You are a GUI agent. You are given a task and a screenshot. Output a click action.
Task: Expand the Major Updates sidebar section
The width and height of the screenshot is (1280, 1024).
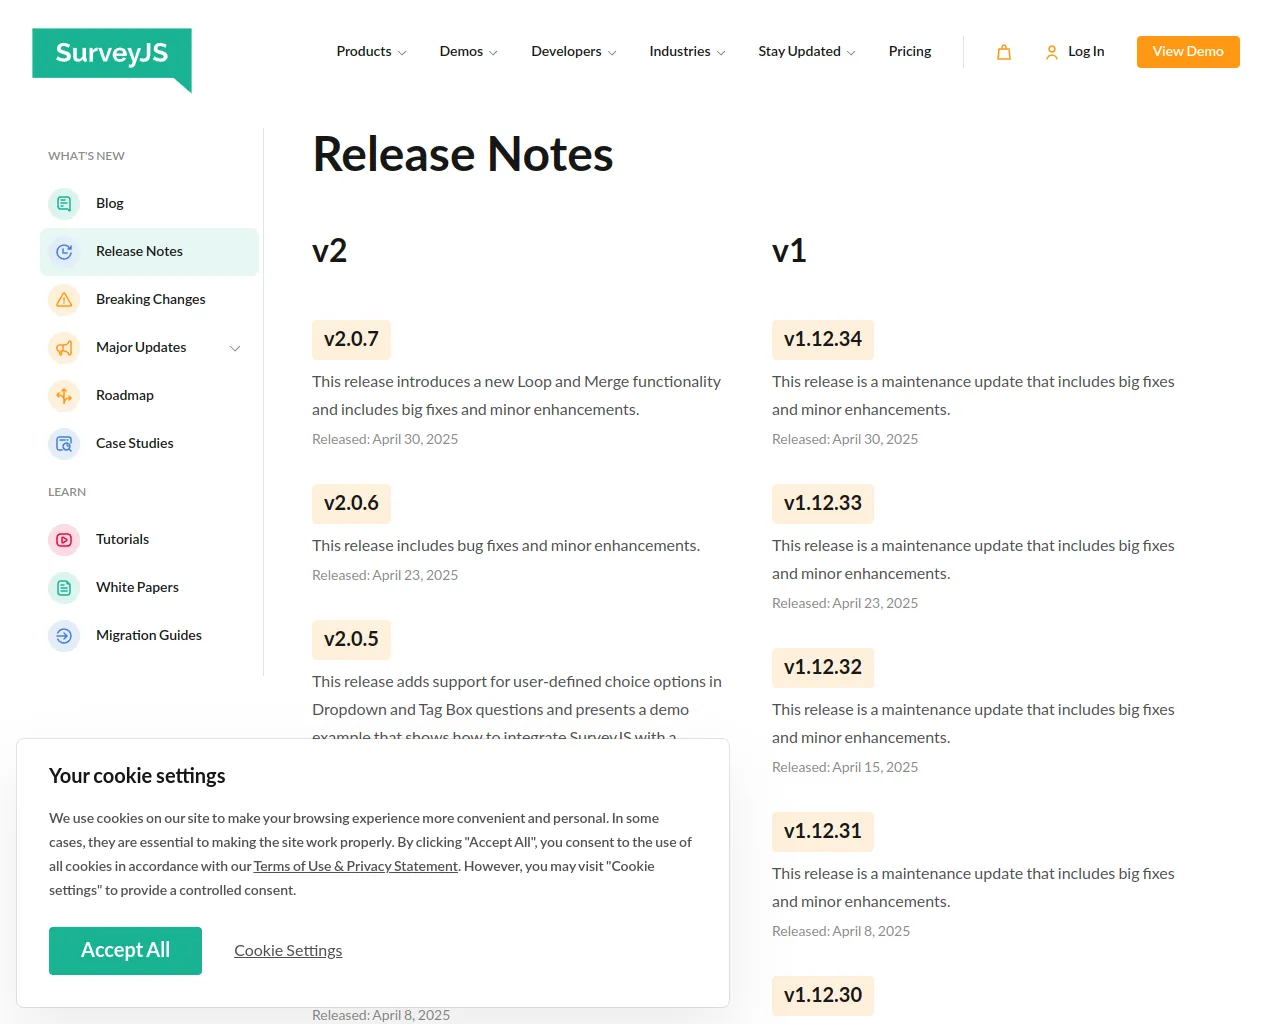[235, 348]
